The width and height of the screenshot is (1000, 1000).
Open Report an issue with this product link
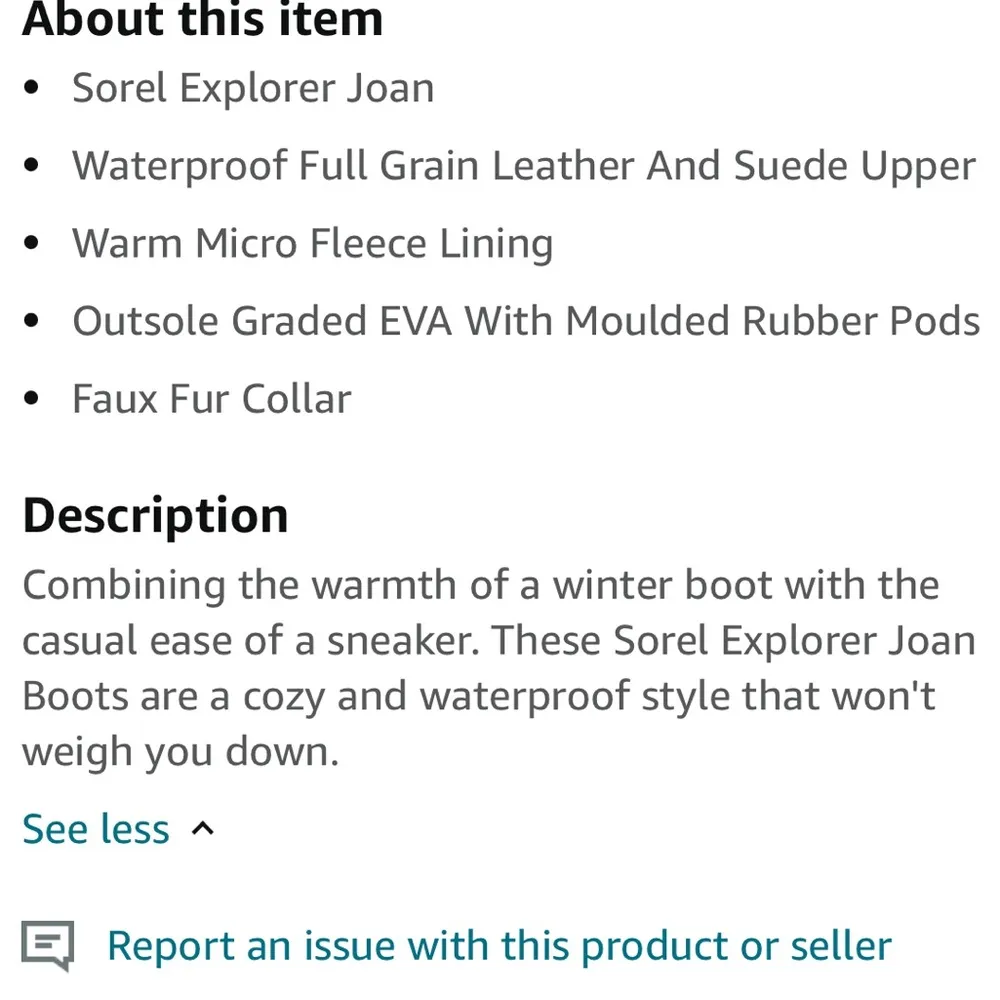(499, 945)
